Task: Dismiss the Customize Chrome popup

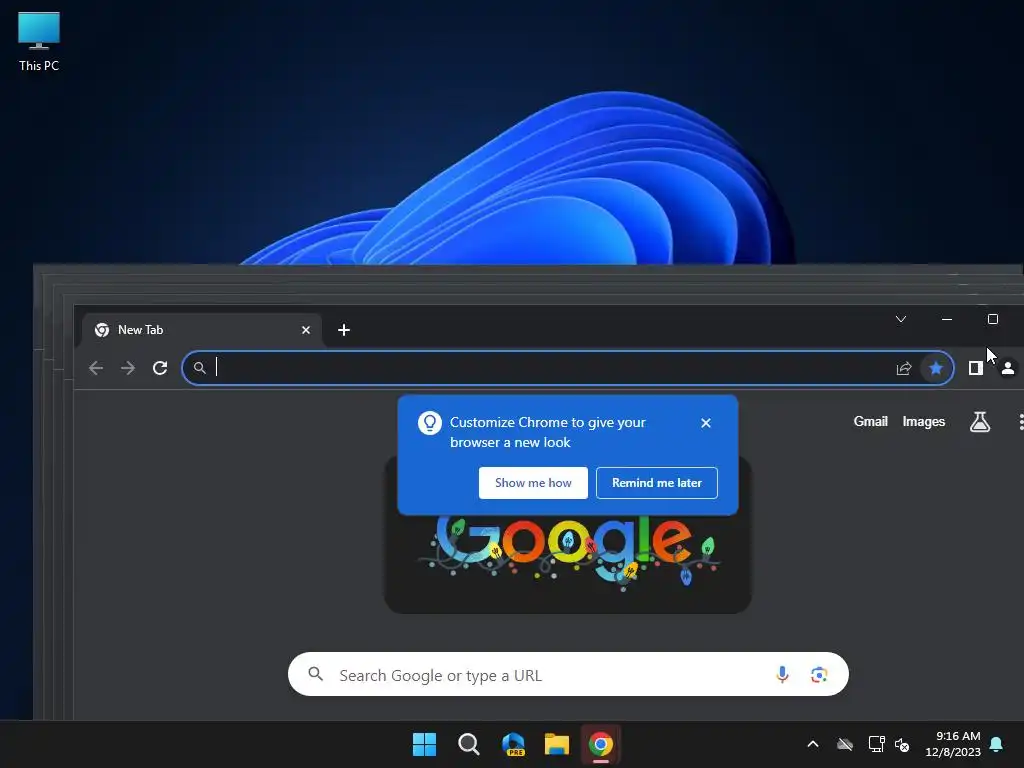Action: coord(706,423)
